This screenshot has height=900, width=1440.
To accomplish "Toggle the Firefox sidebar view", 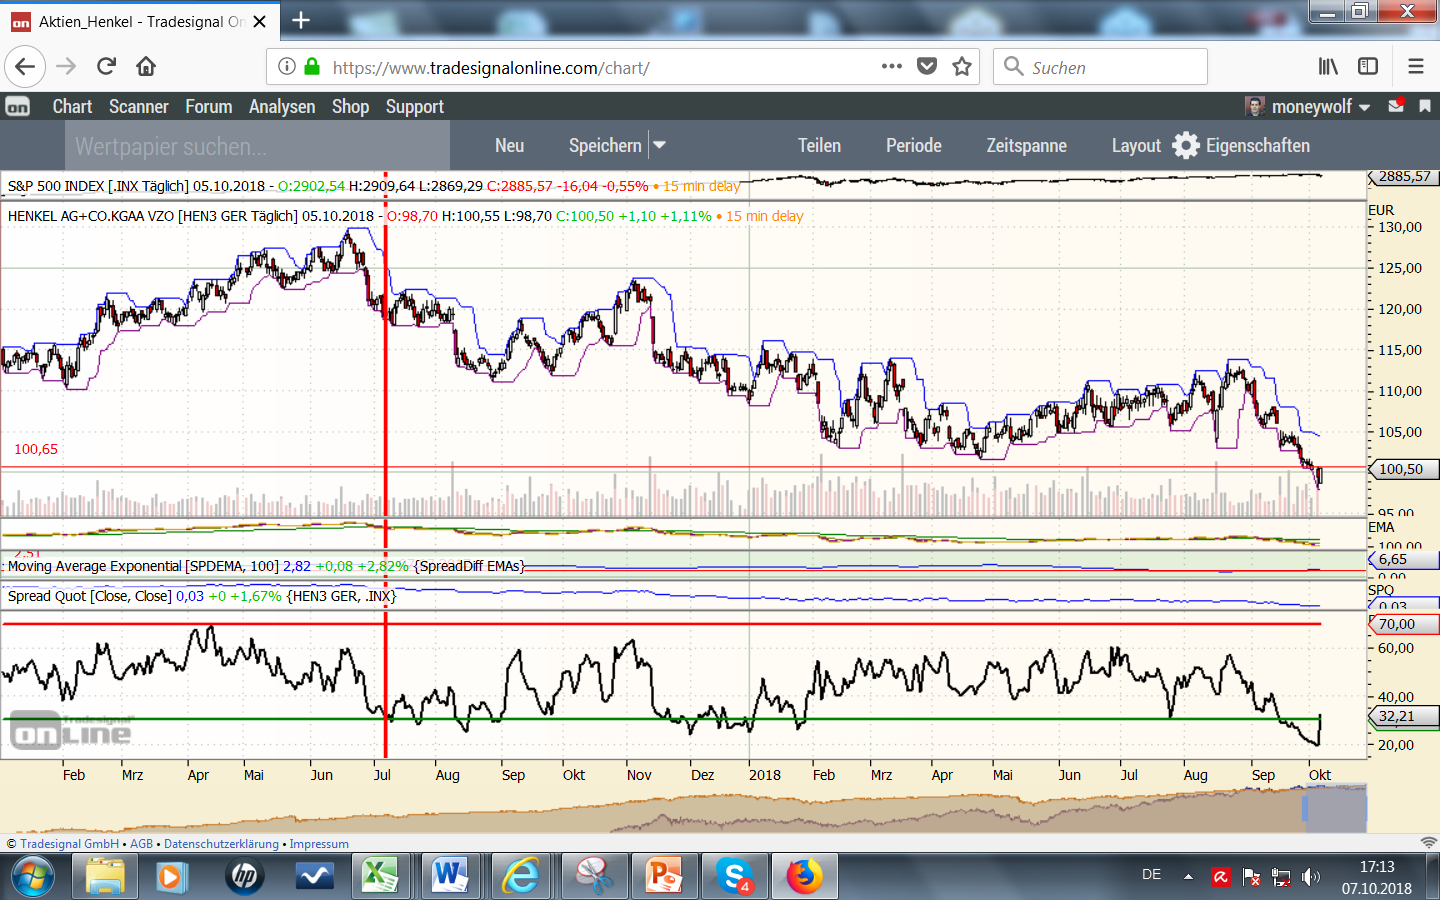I will pyautogui.click(x=1368, y=67).
